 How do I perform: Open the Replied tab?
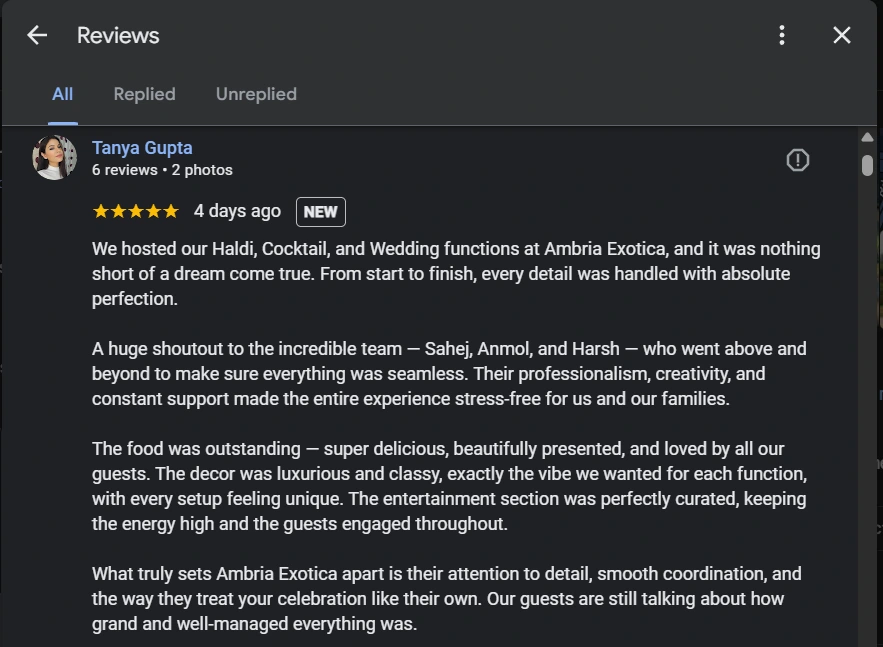pyautogui.click(x=144, y=94)
